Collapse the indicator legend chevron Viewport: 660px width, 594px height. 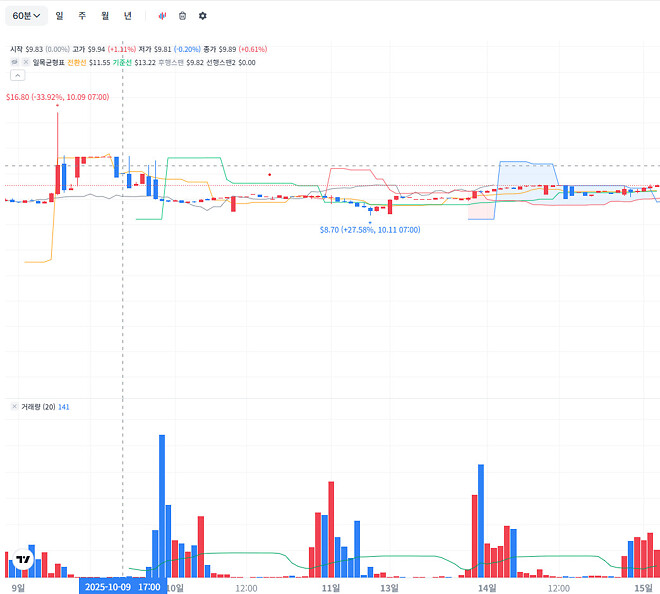(16, 76)
